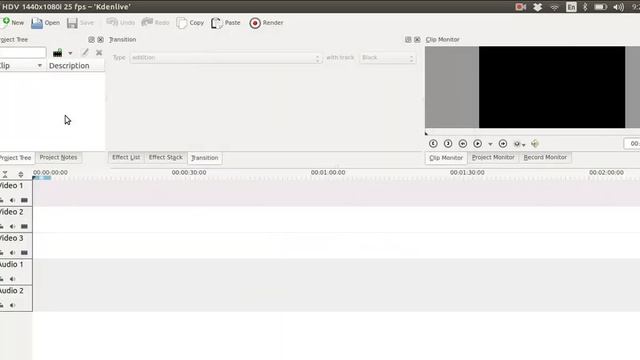Open the monitor settings gear dropdown
The image size is (640, 360).
519,144
